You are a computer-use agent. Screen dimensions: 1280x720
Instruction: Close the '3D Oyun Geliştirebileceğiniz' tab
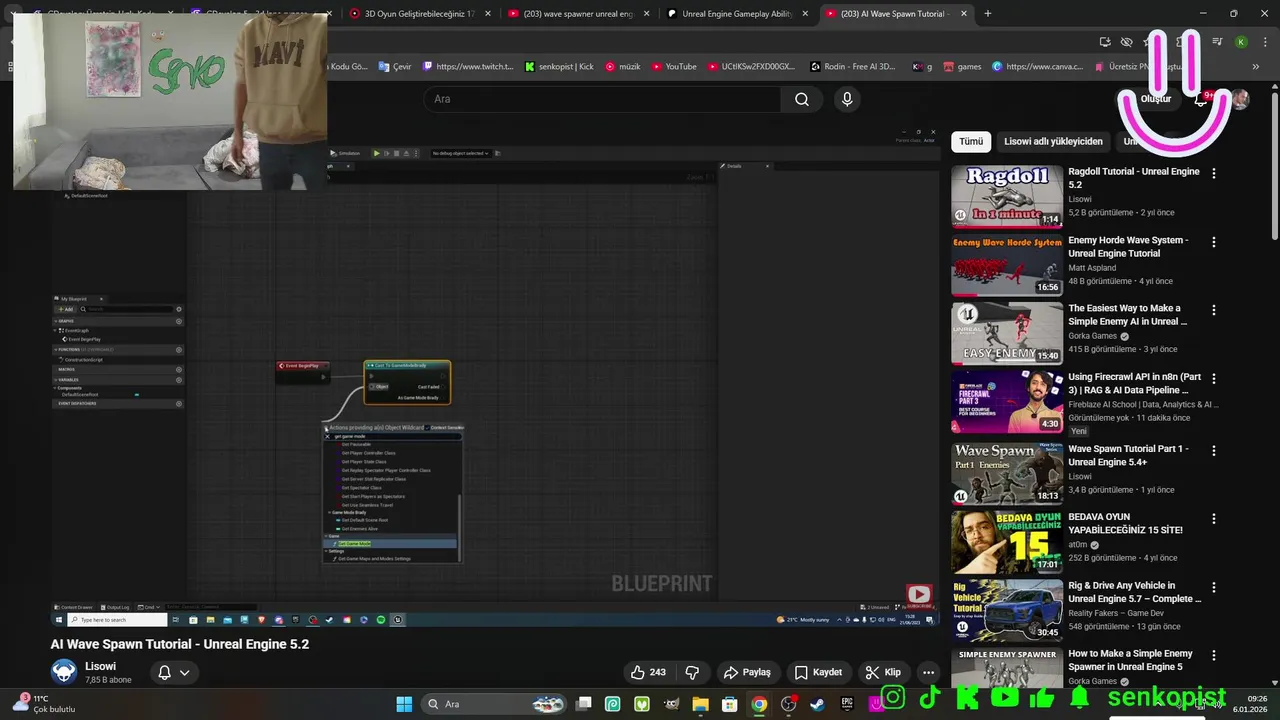click(487, 13)
